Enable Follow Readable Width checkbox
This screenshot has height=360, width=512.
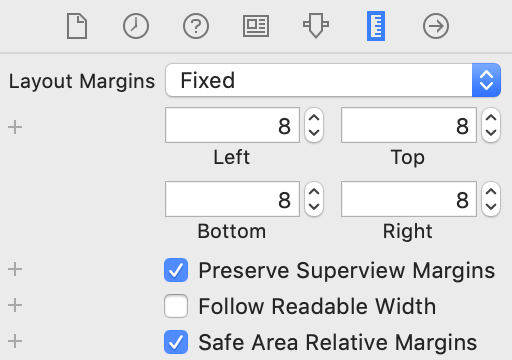pyautogui.click(x=176, y=306)
